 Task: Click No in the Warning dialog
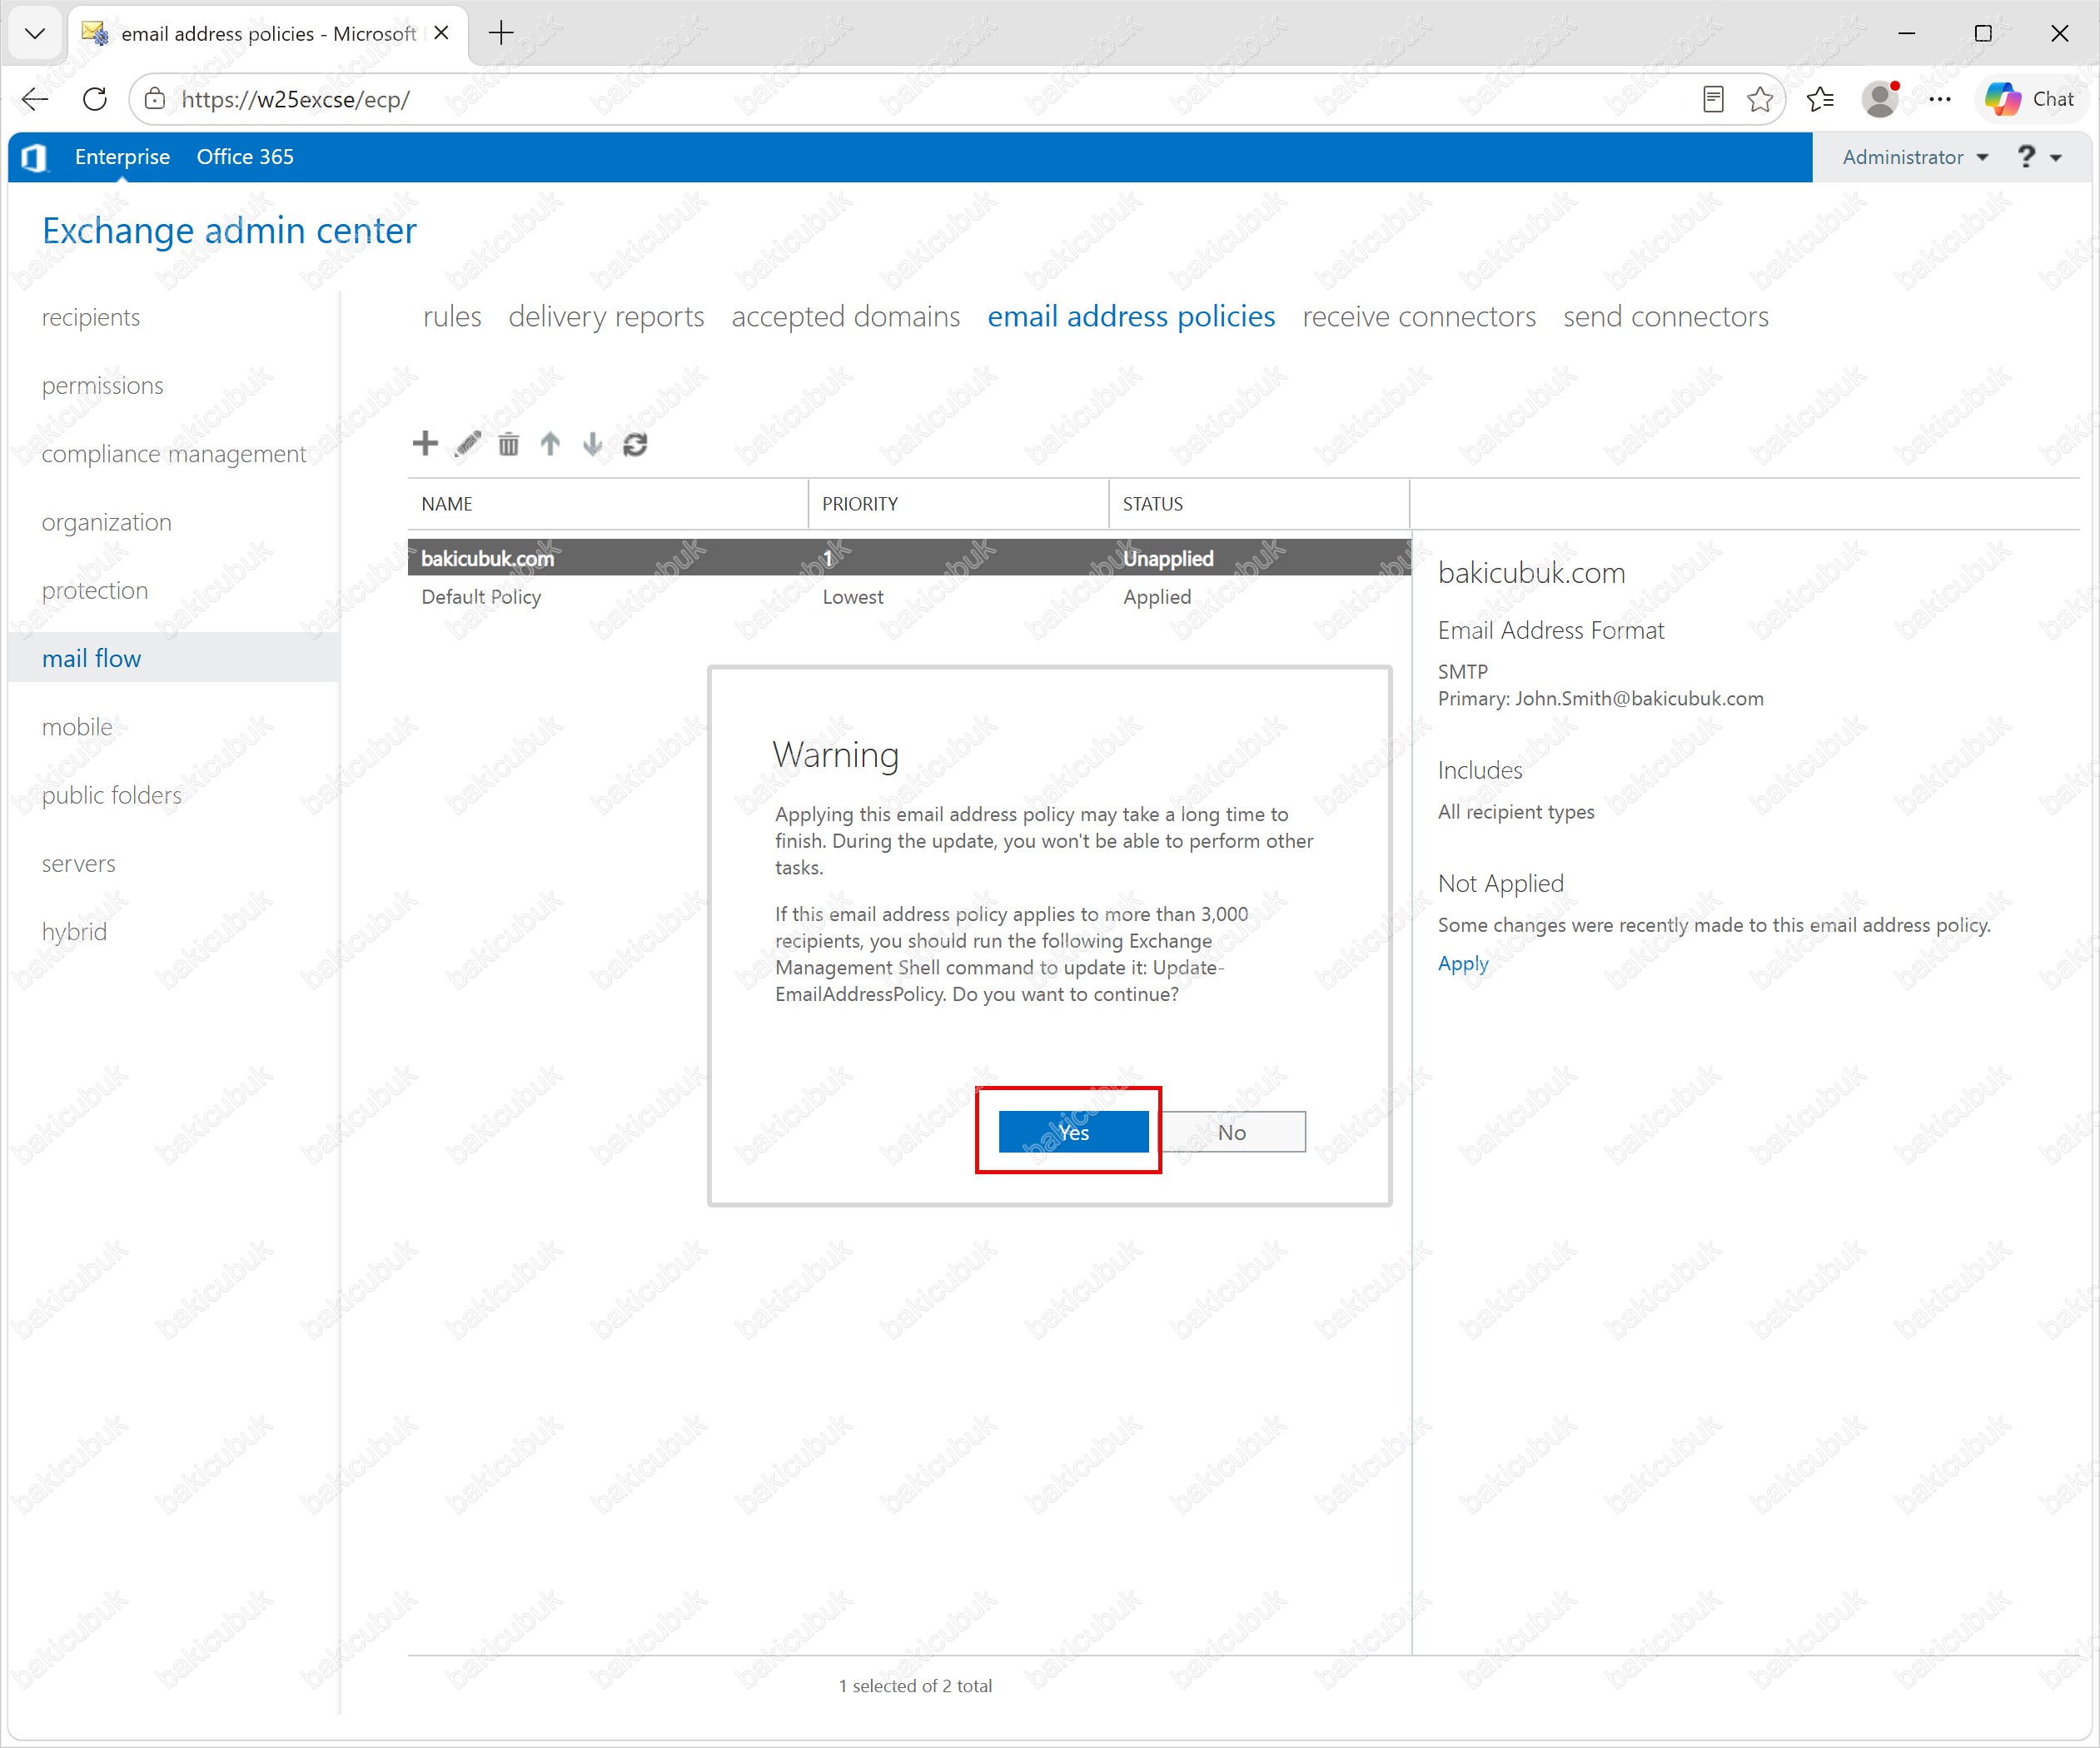1232,1132
